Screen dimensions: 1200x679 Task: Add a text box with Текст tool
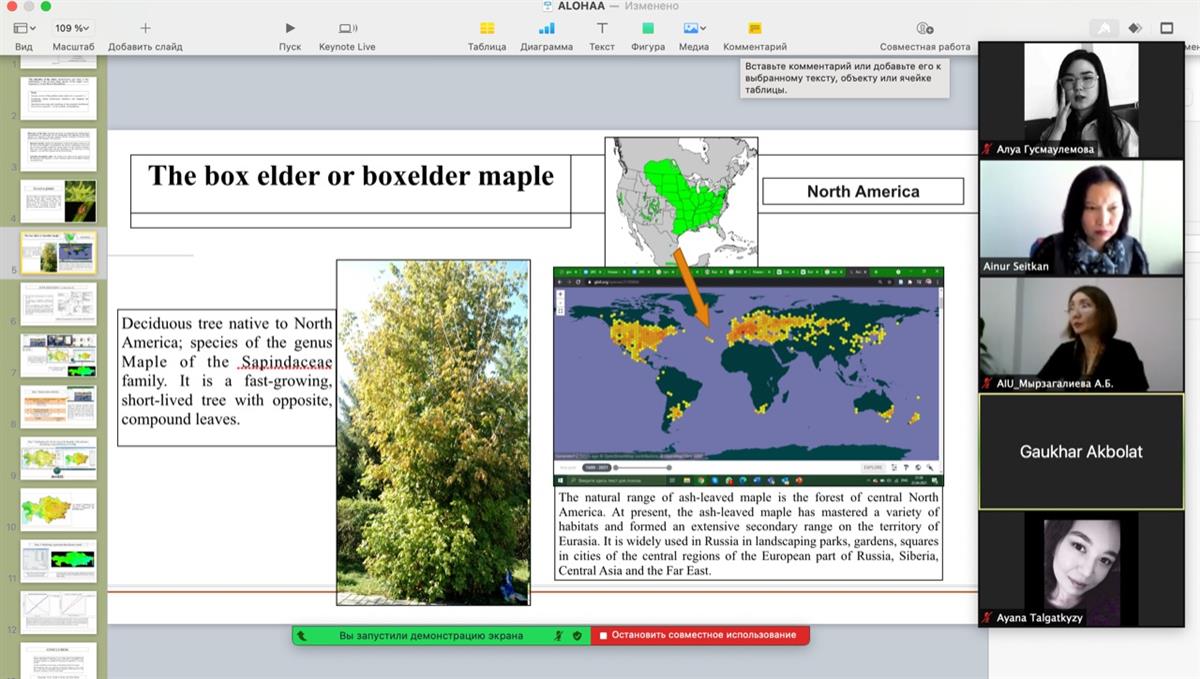602,29
